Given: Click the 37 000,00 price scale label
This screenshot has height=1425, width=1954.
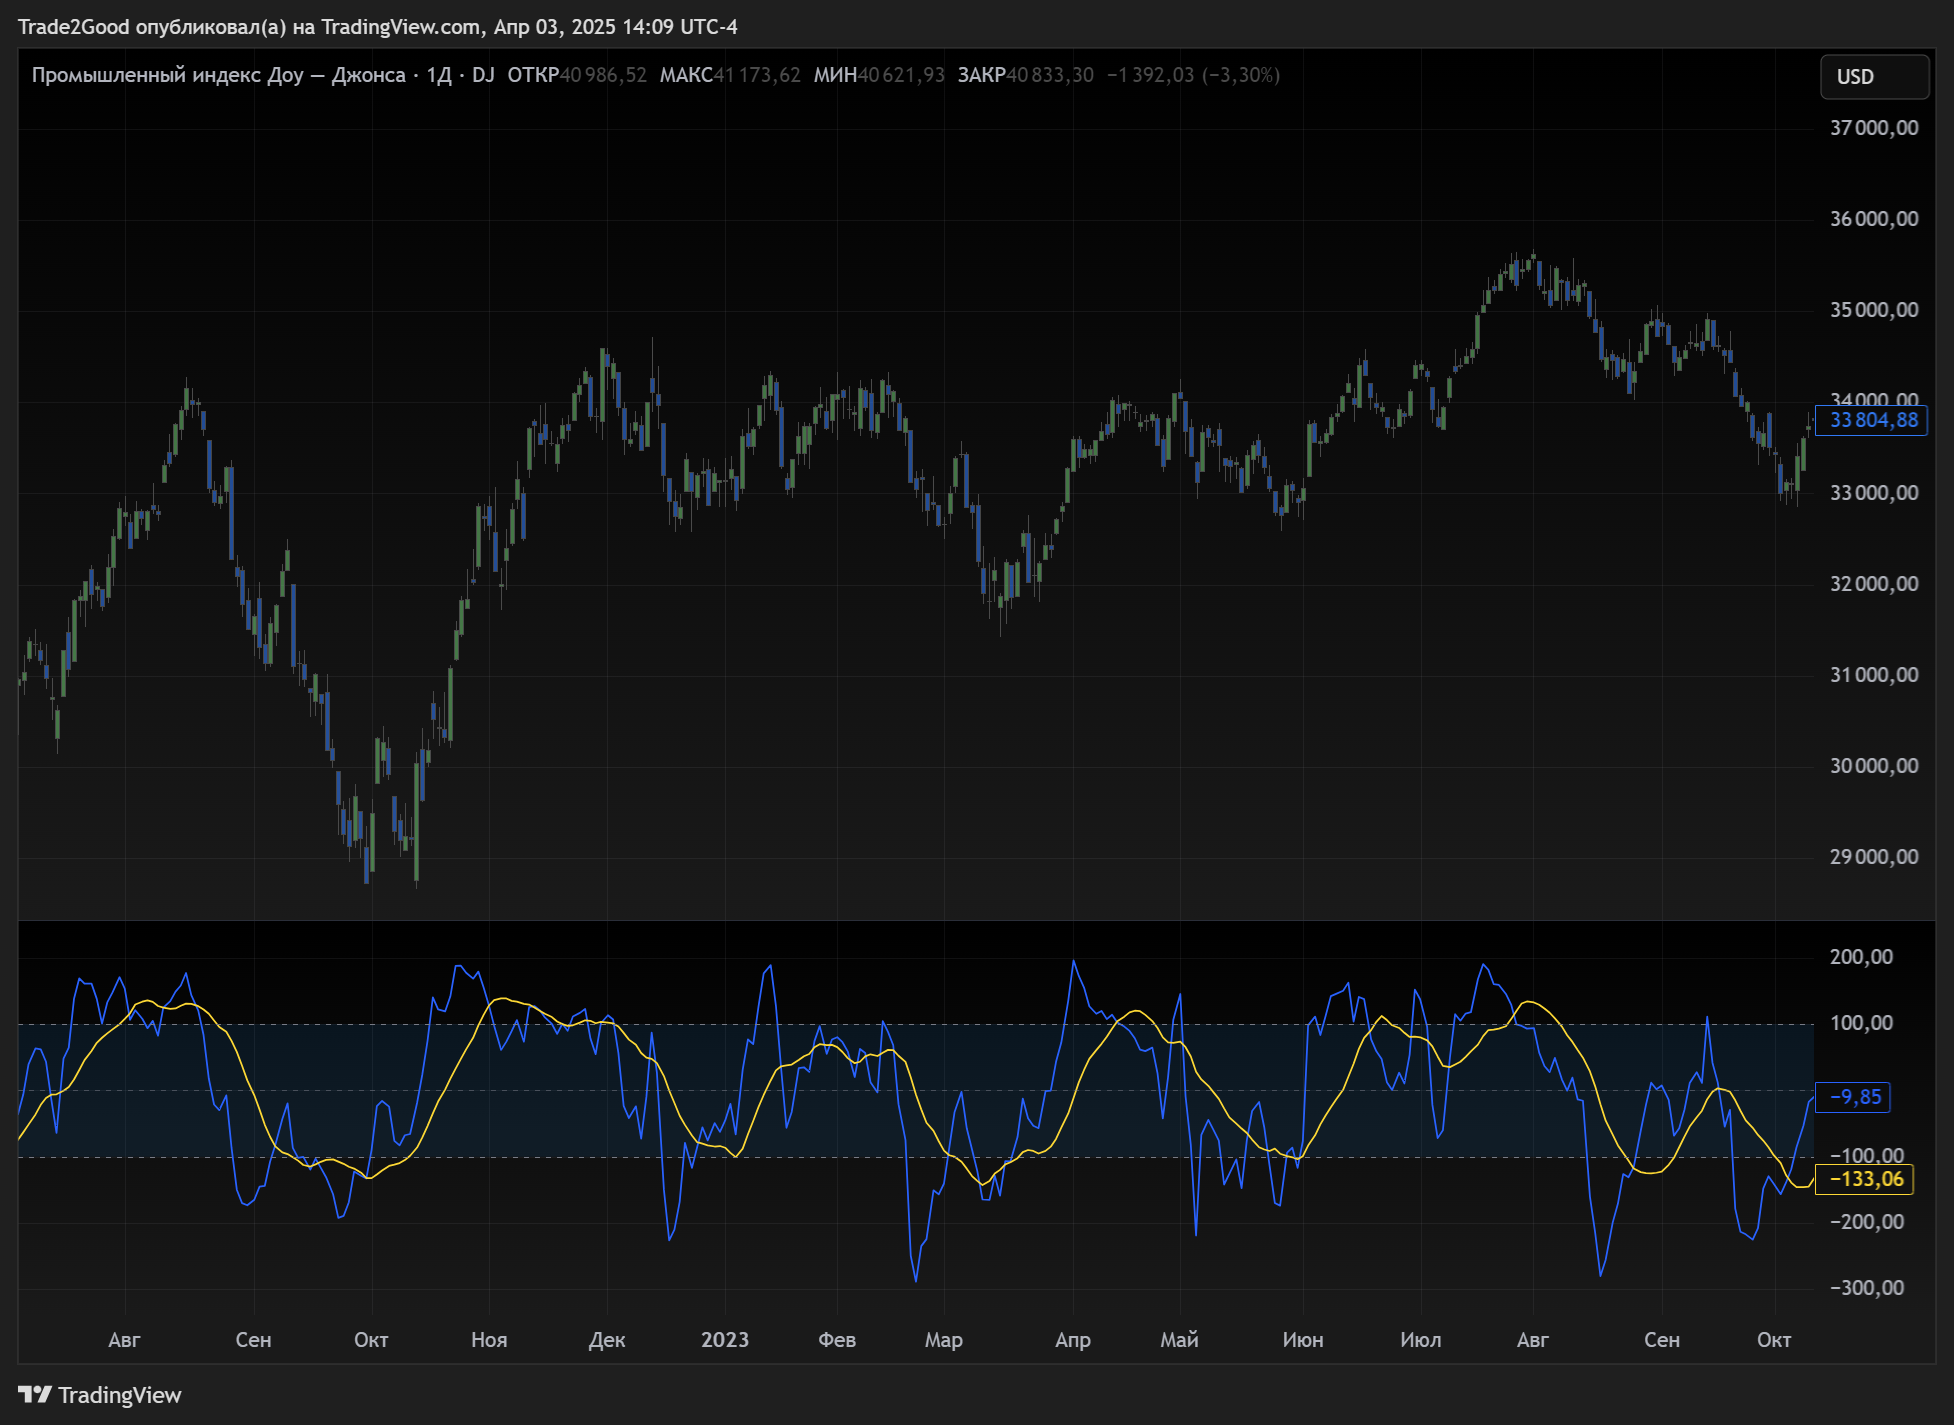Looking at the screenshot, I should click(1873, 128).
